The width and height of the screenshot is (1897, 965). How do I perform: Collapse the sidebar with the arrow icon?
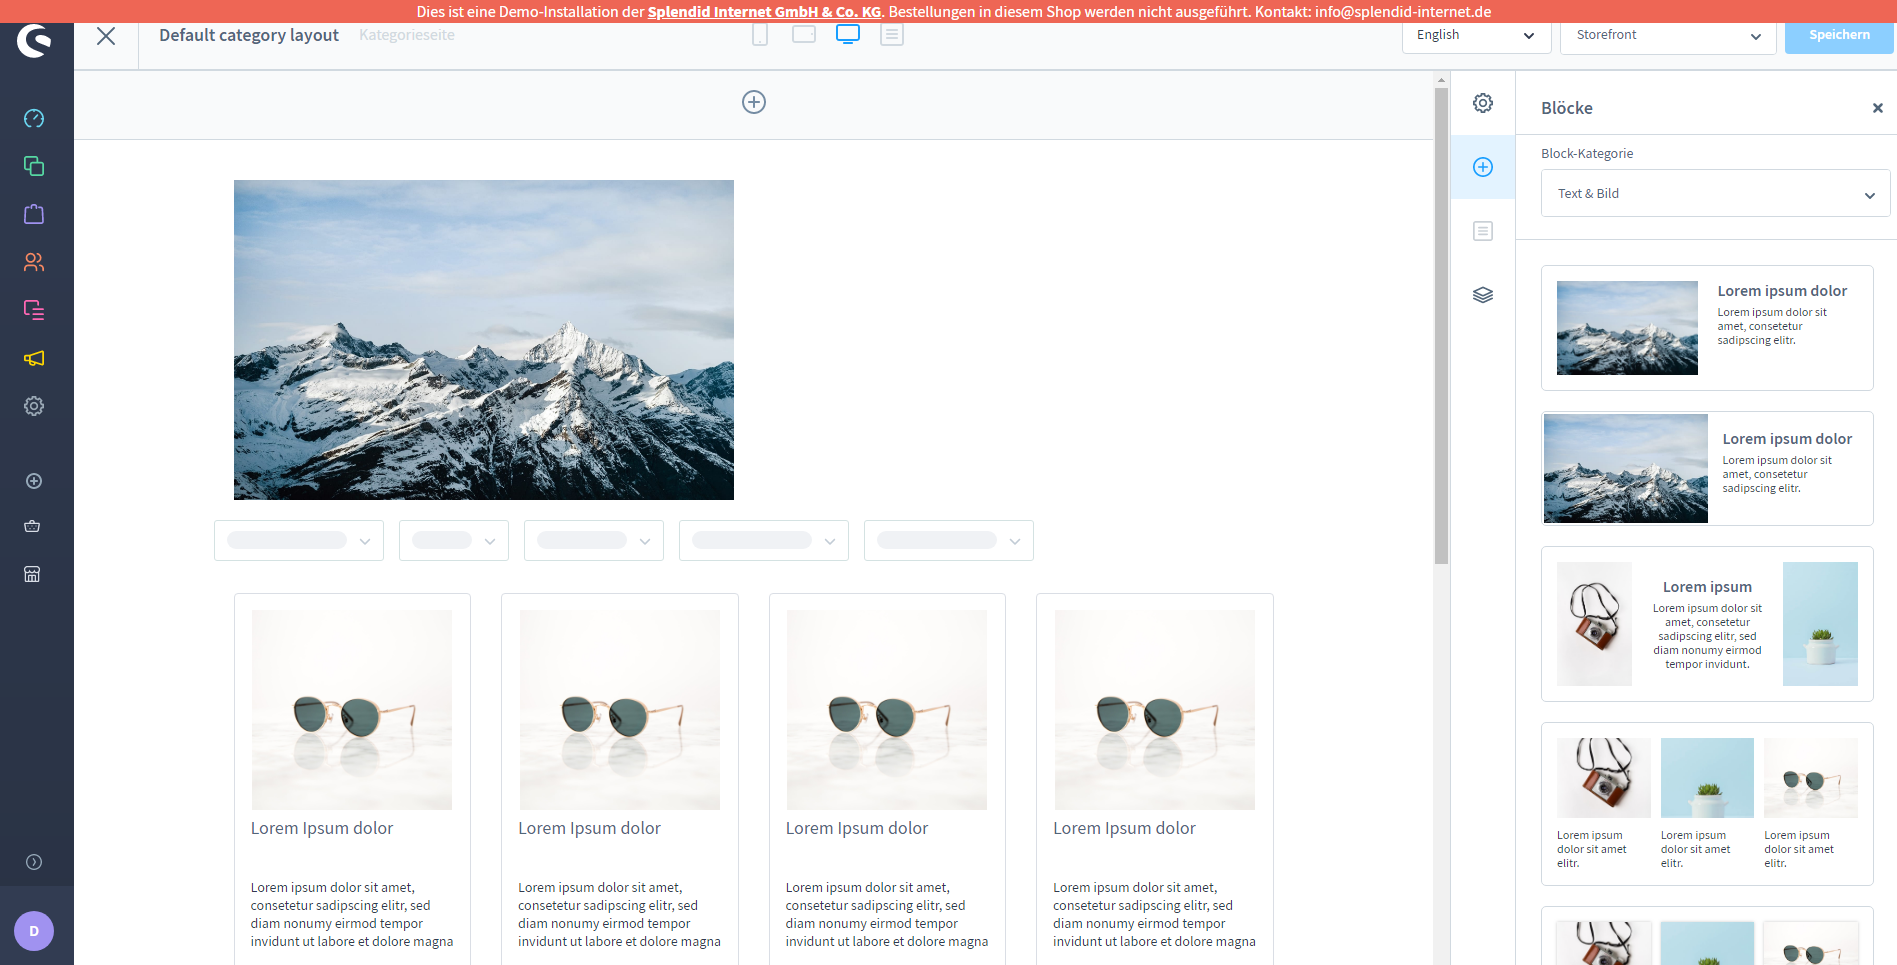tap(34, 862)
